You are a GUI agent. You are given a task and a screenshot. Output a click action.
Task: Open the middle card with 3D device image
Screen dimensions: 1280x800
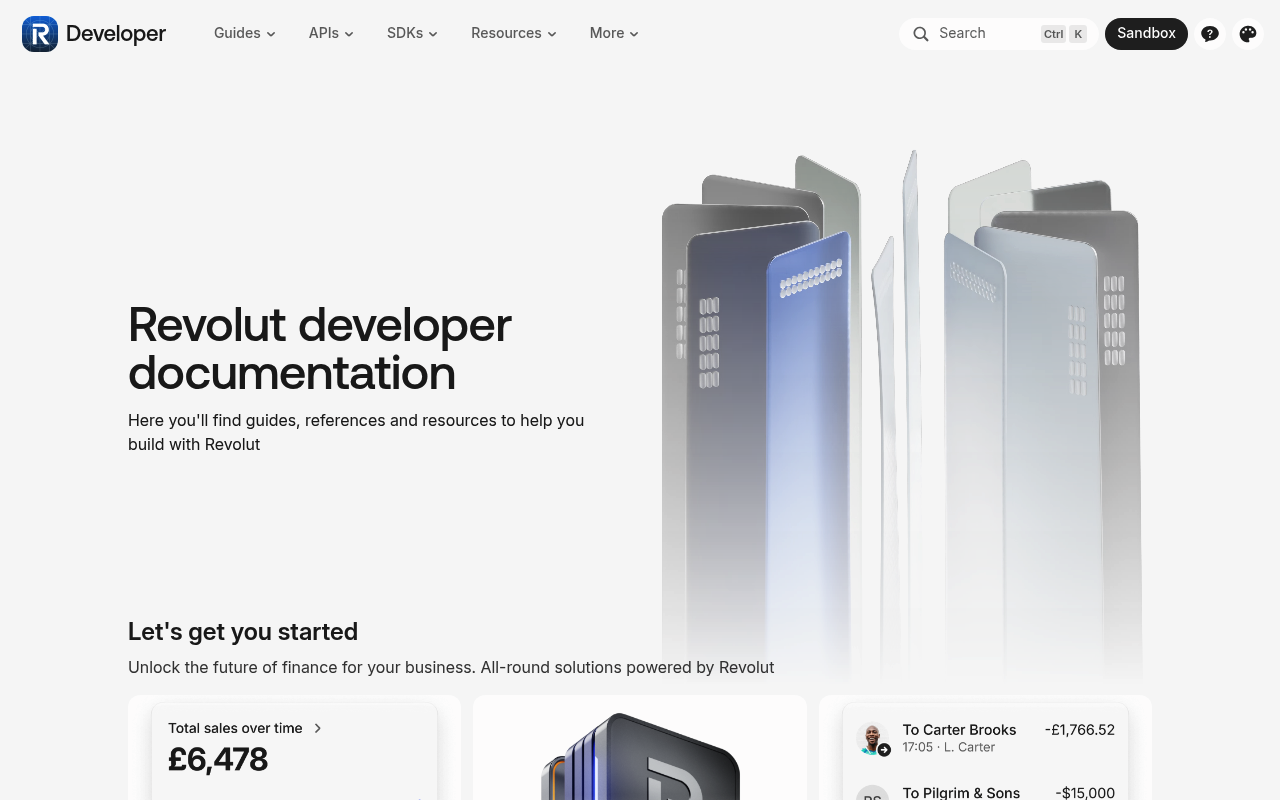[x=640, y=748]
